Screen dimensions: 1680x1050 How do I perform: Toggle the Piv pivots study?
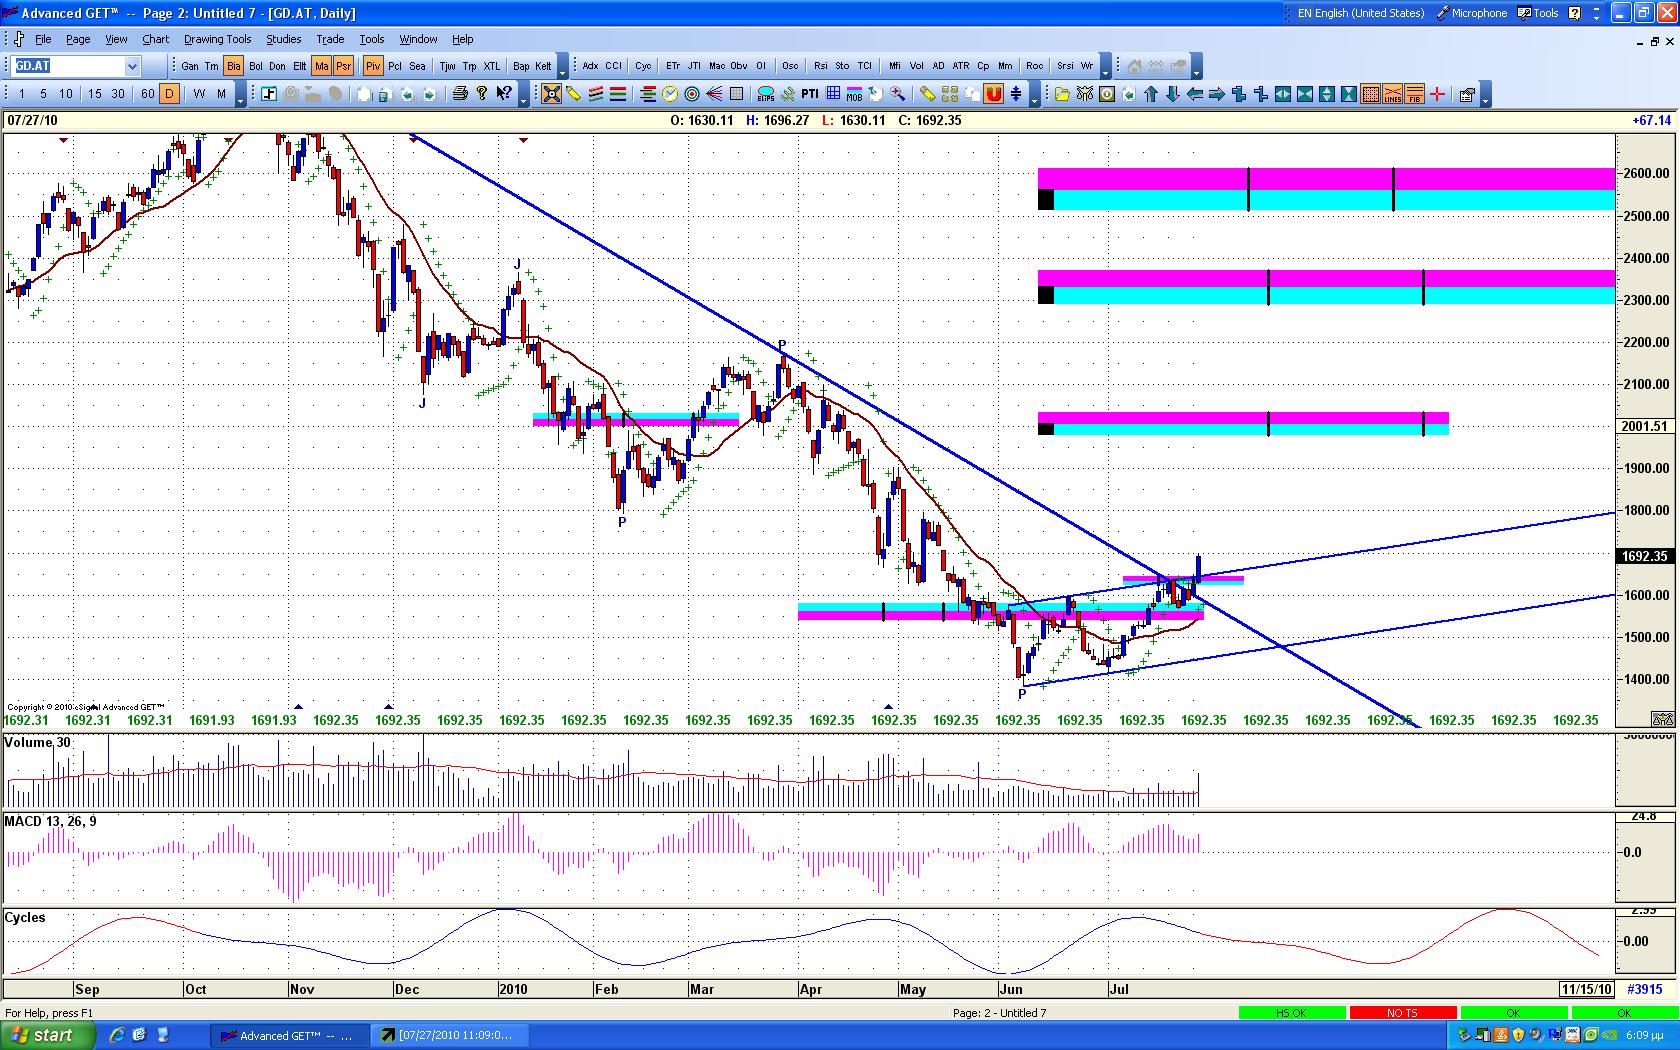(373, 66)
